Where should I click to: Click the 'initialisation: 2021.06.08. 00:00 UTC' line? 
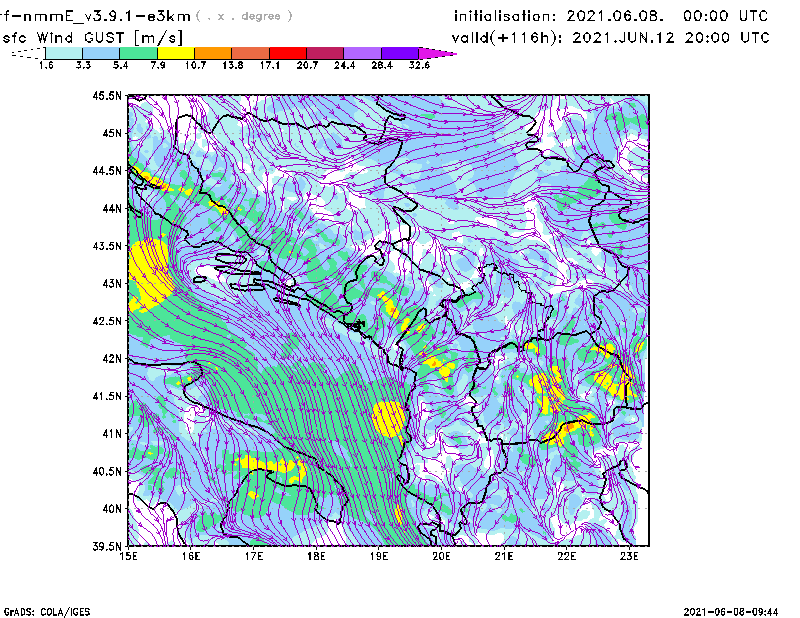pos(611,16)
